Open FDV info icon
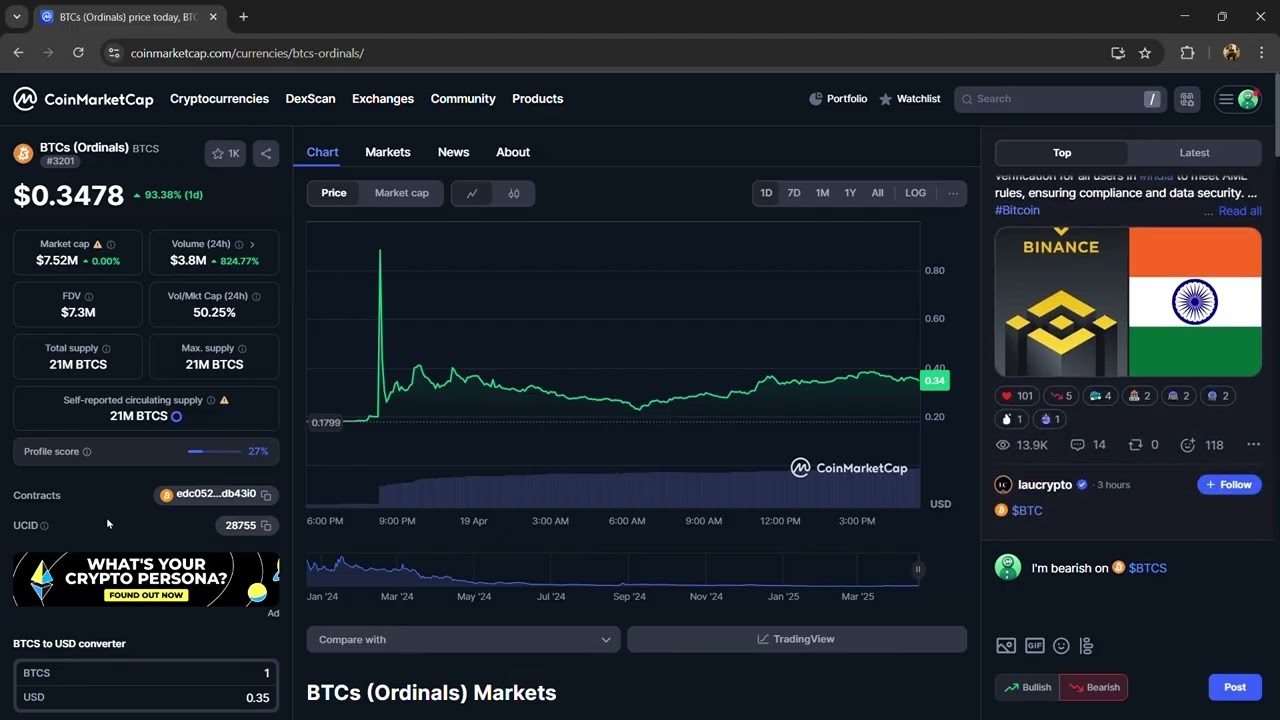The height and width of the screenshot is (720, 1280). pyautogui.click(x=89, y=296)
